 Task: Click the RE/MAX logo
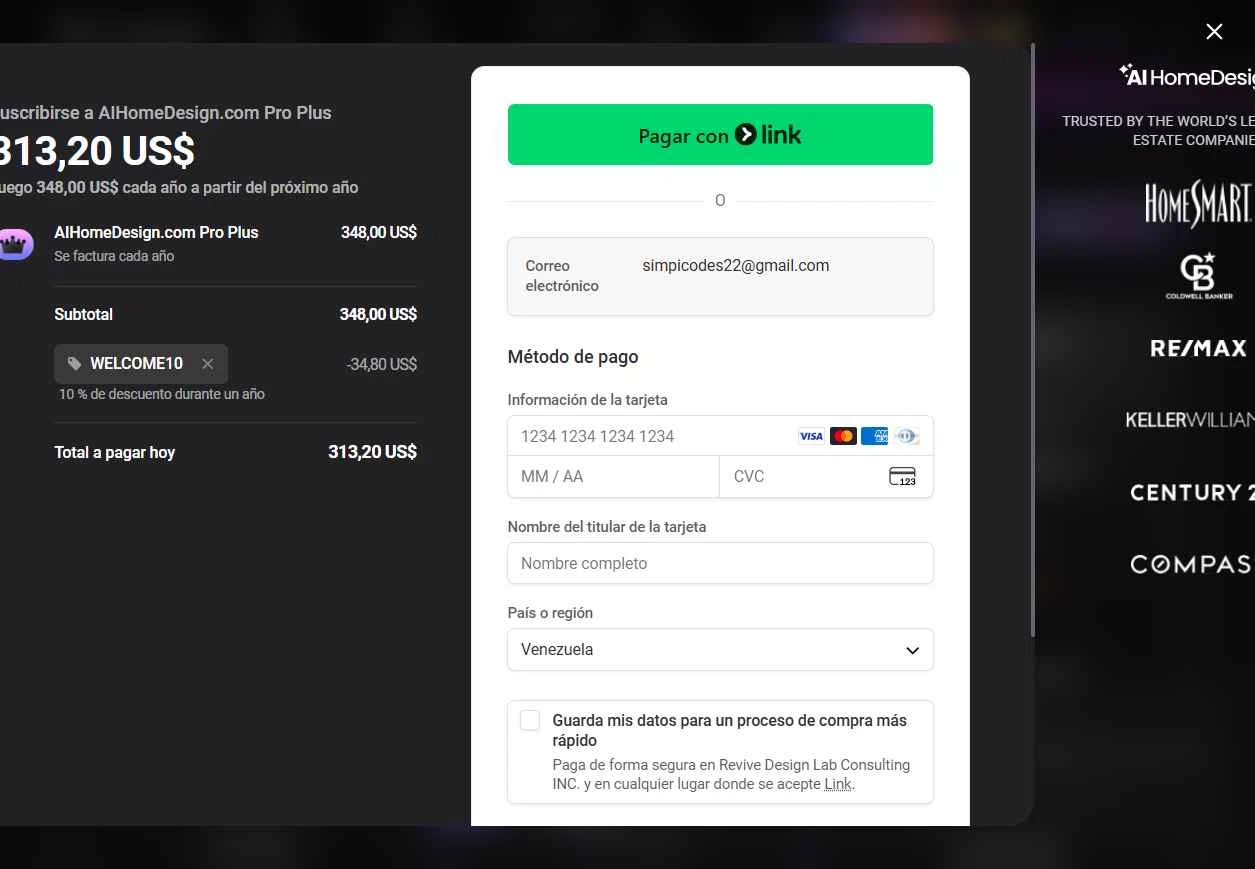coord(1198,348)
